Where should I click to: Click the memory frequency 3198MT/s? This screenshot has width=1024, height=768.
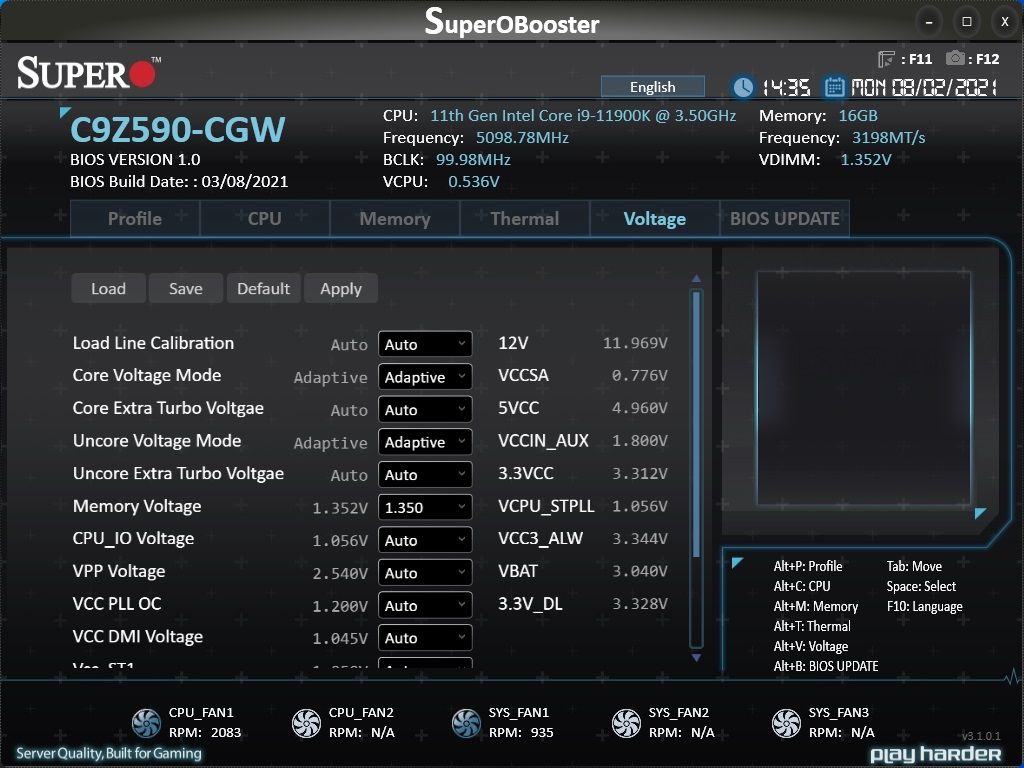pyautogui.click(x=888, y=138)
